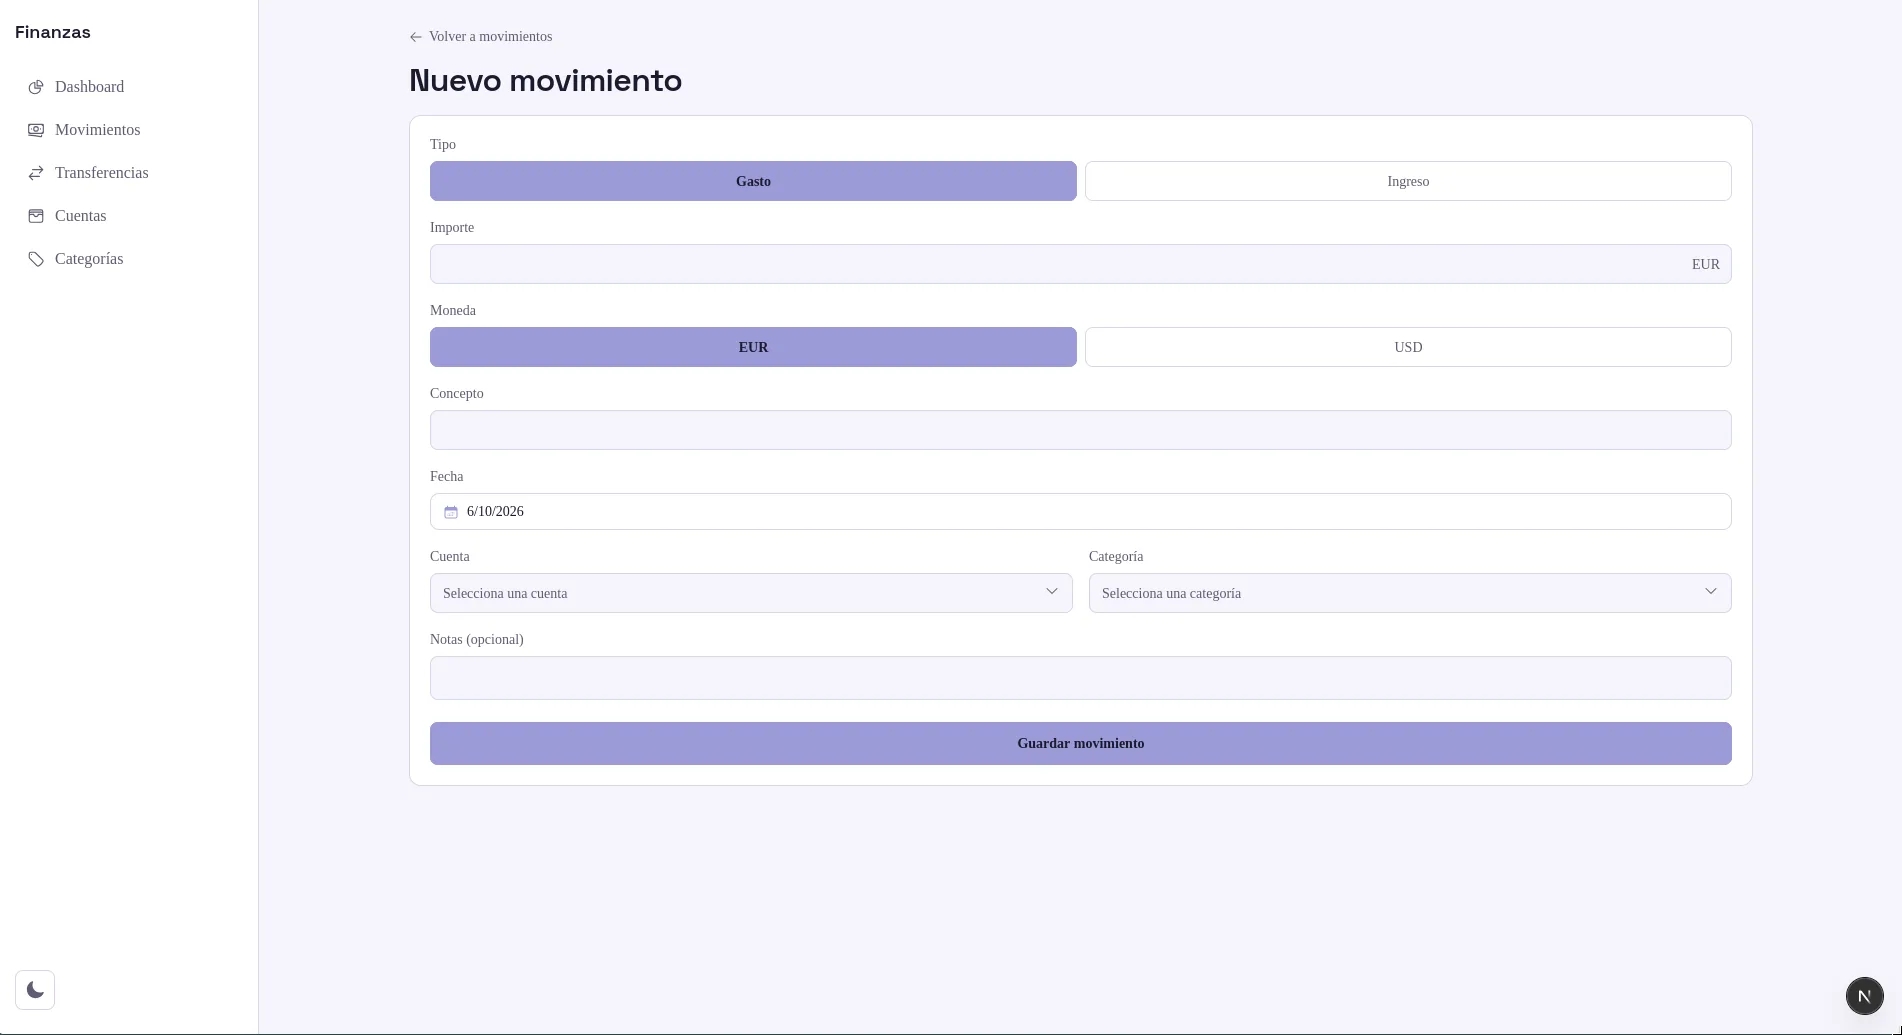Open Cuentas section in sidebar

[x=129, y=216]
